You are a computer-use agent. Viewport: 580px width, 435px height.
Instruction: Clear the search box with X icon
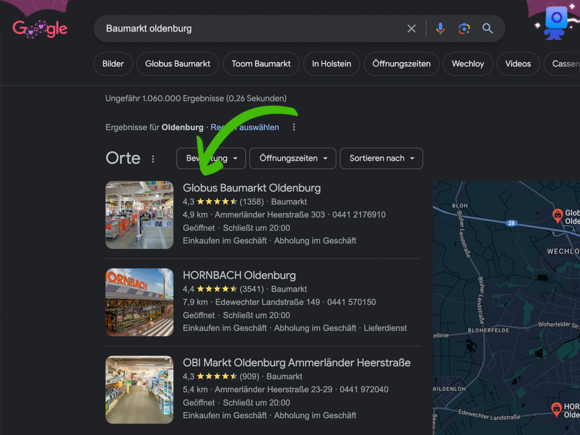(x=411, y=28)
